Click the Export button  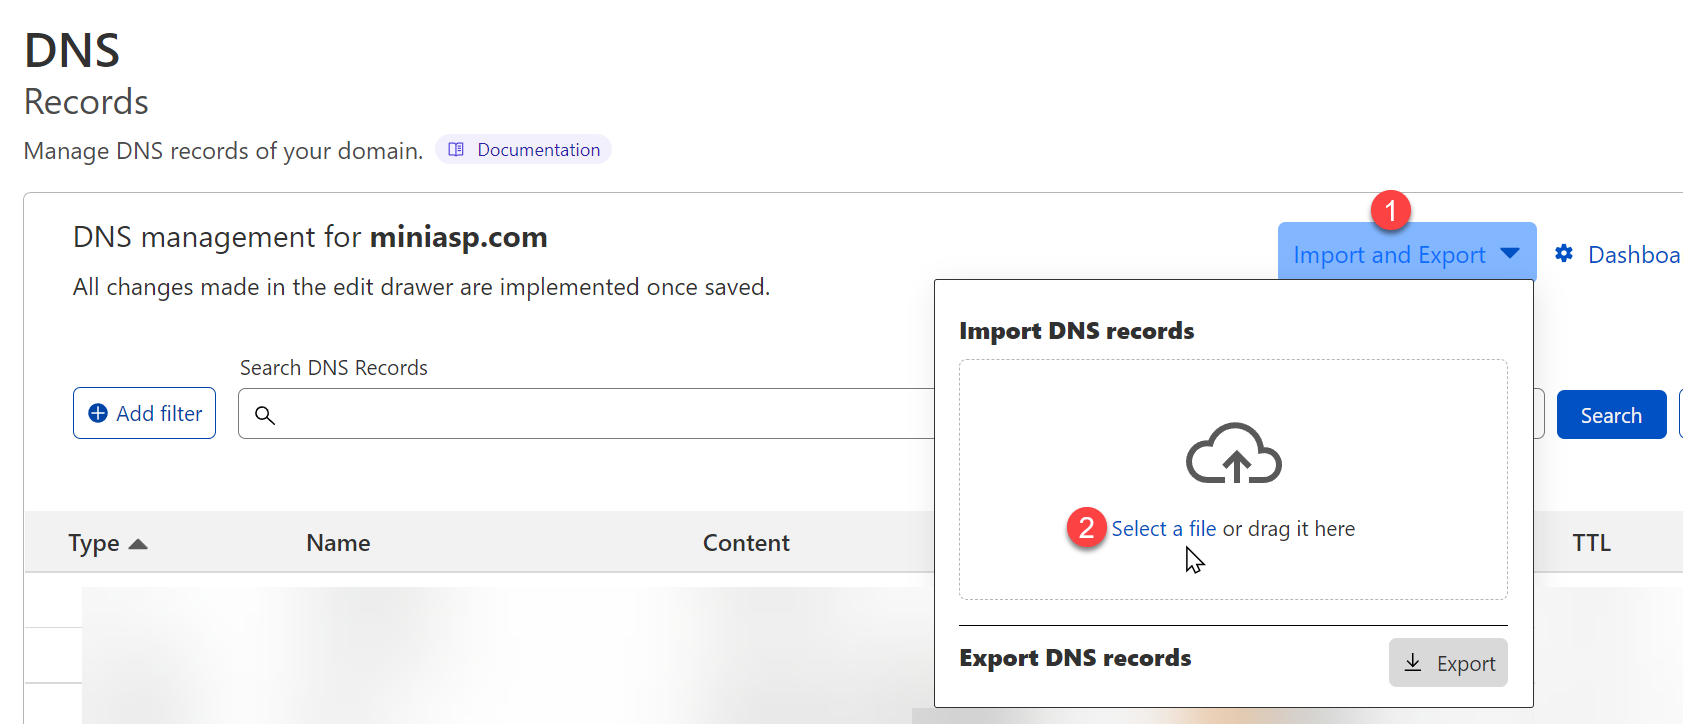[x=1448, y=663]
